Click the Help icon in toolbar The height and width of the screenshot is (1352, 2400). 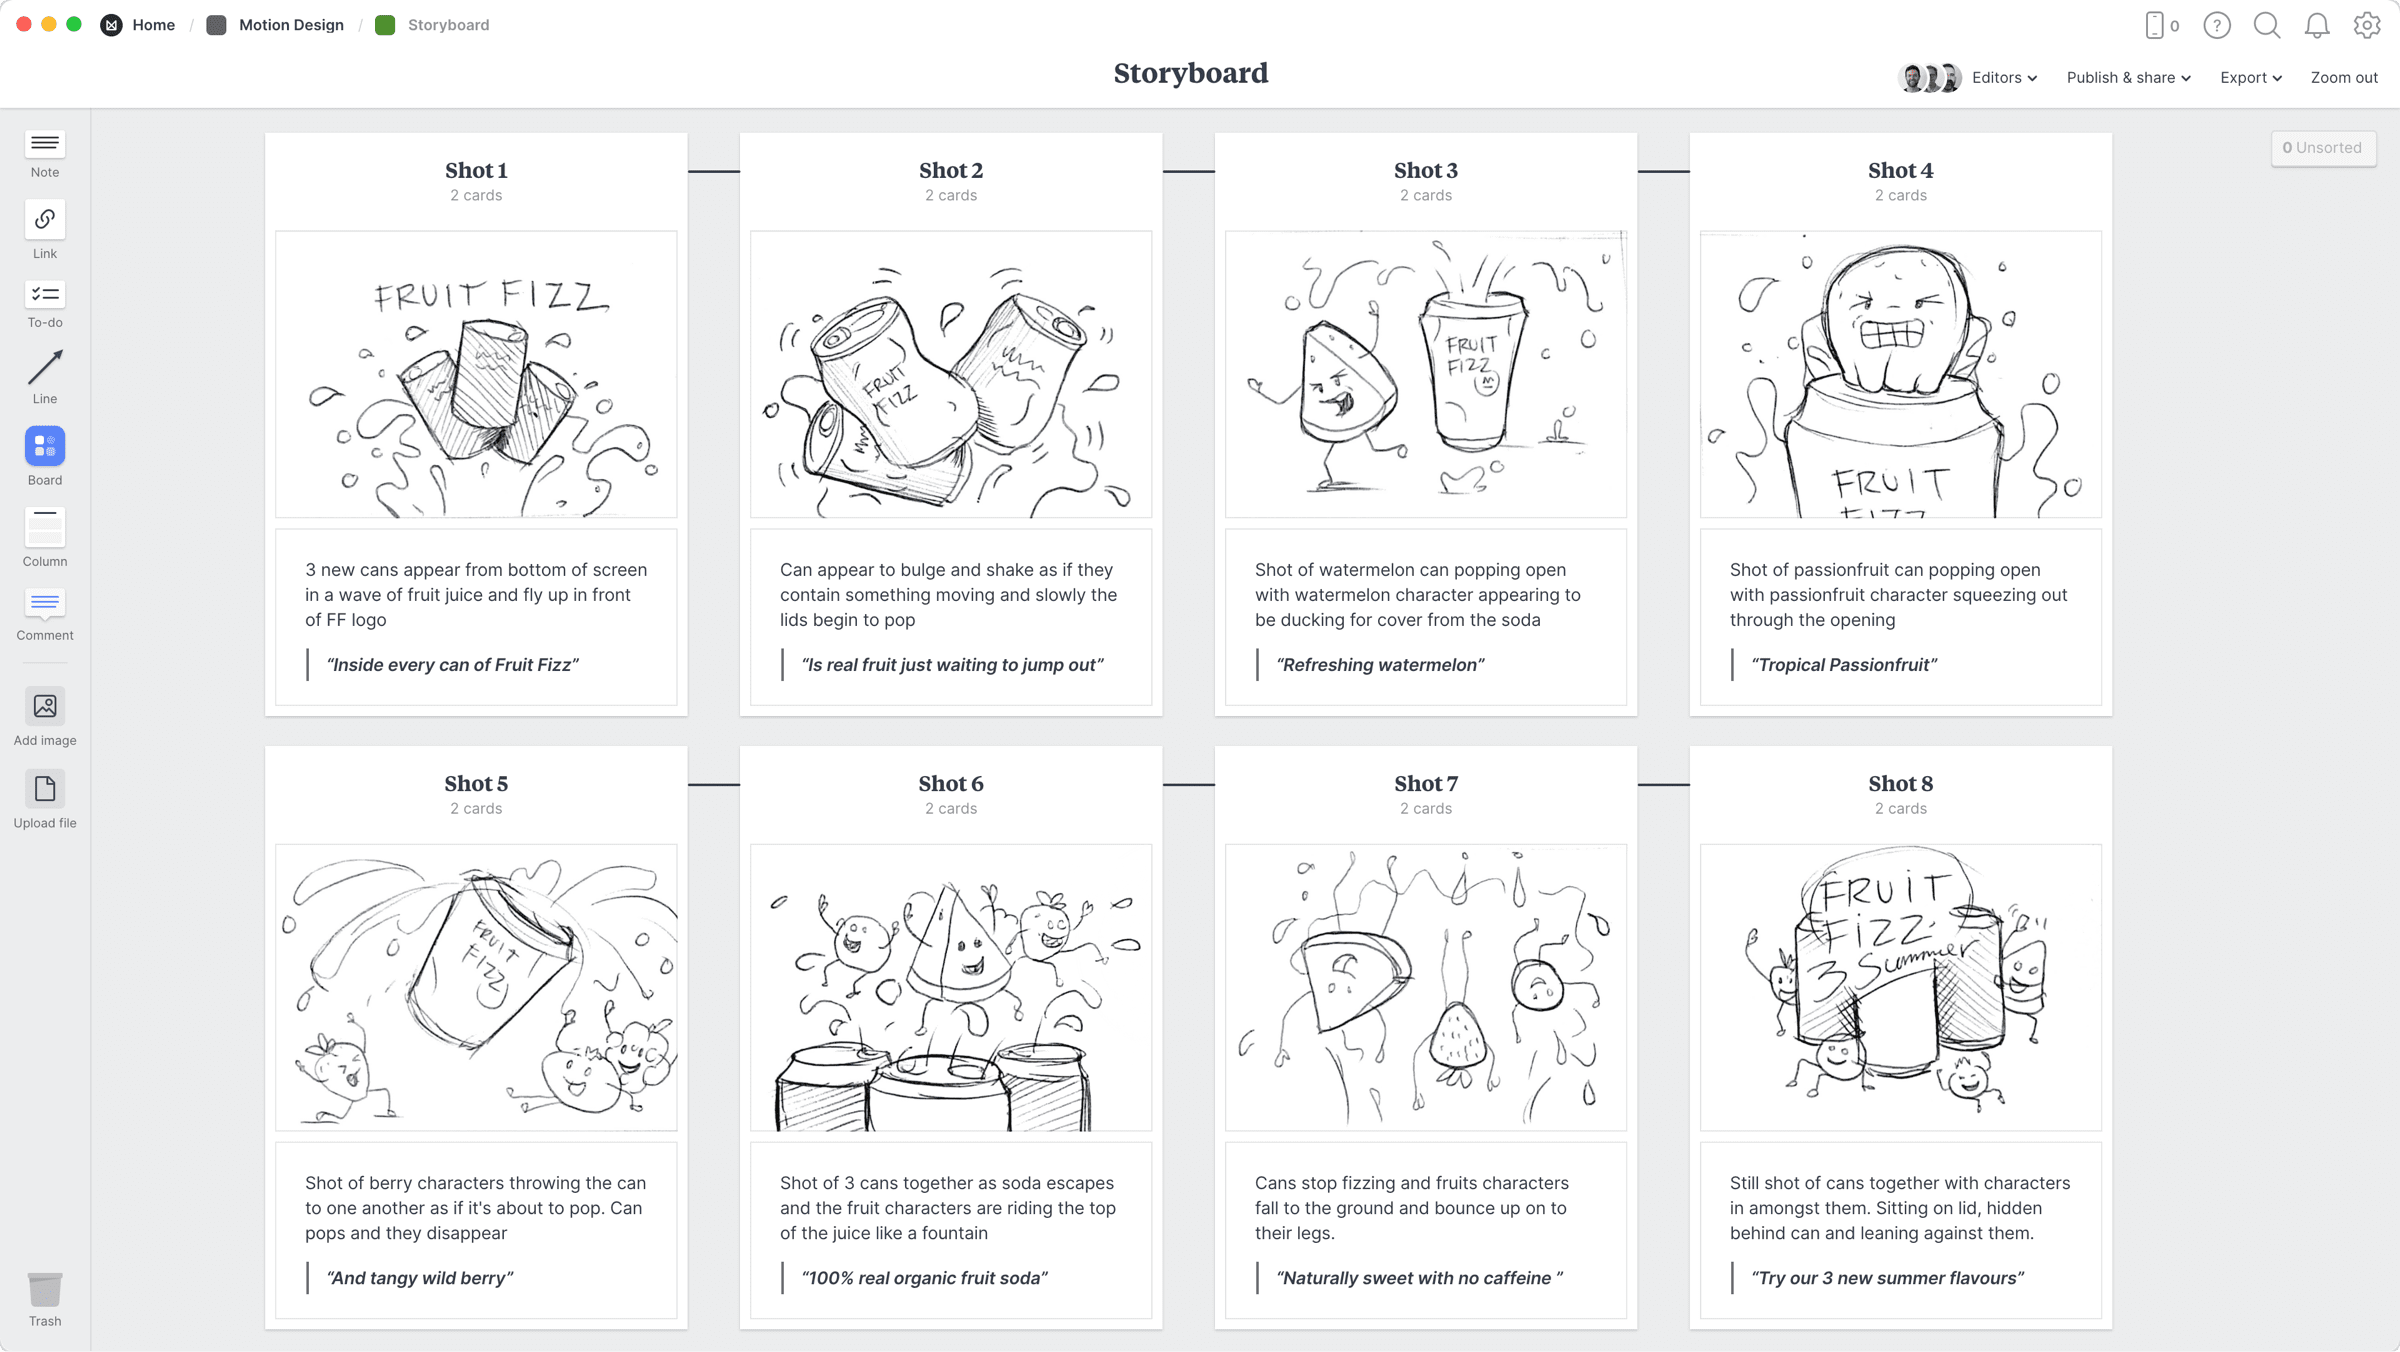coord(2217,25)
